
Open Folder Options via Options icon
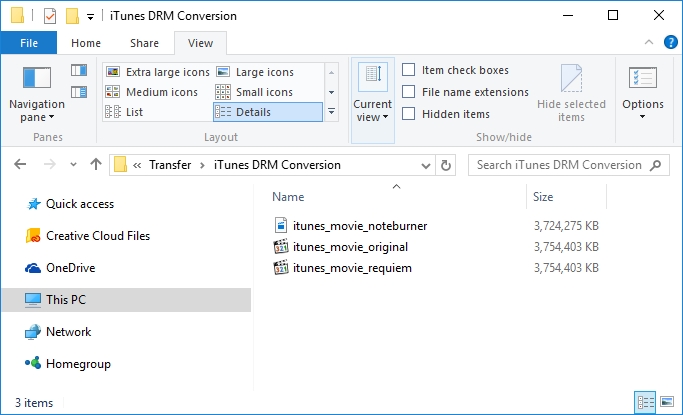click(x=642, y=78)
